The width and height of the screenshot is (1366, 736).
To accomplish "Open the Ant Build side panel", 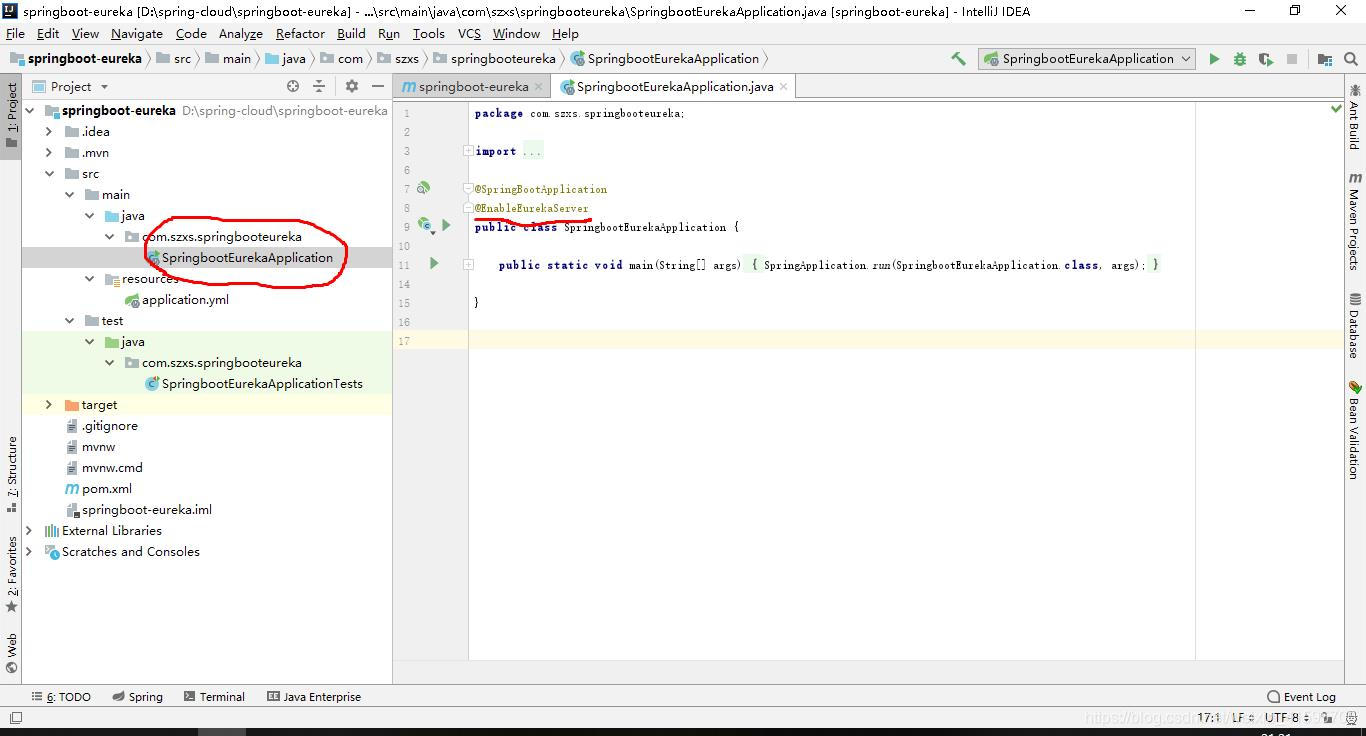I will point(1355,117).
